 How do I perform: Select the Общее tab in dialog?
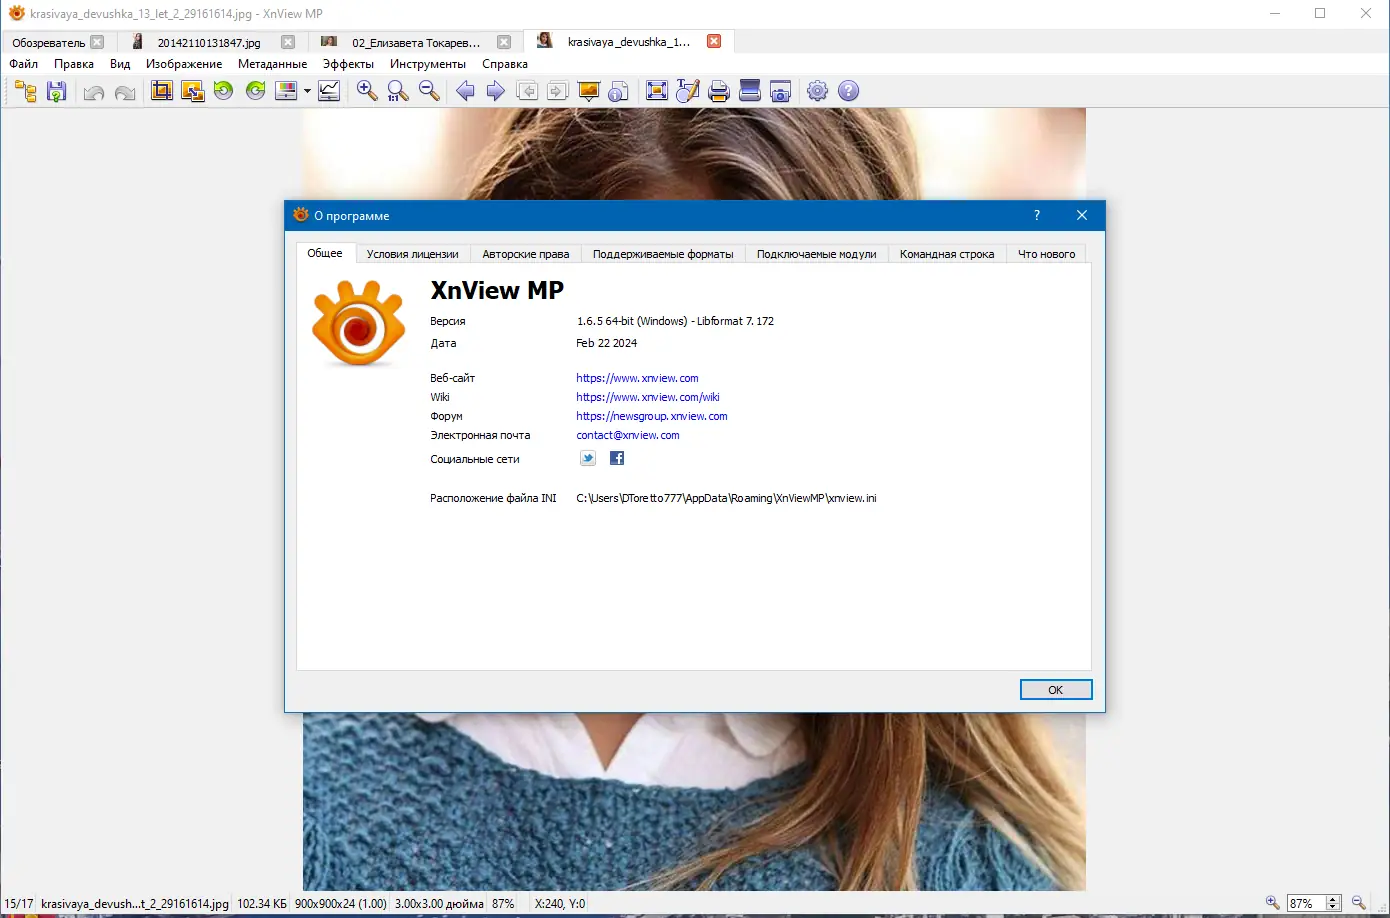(325, 253)
